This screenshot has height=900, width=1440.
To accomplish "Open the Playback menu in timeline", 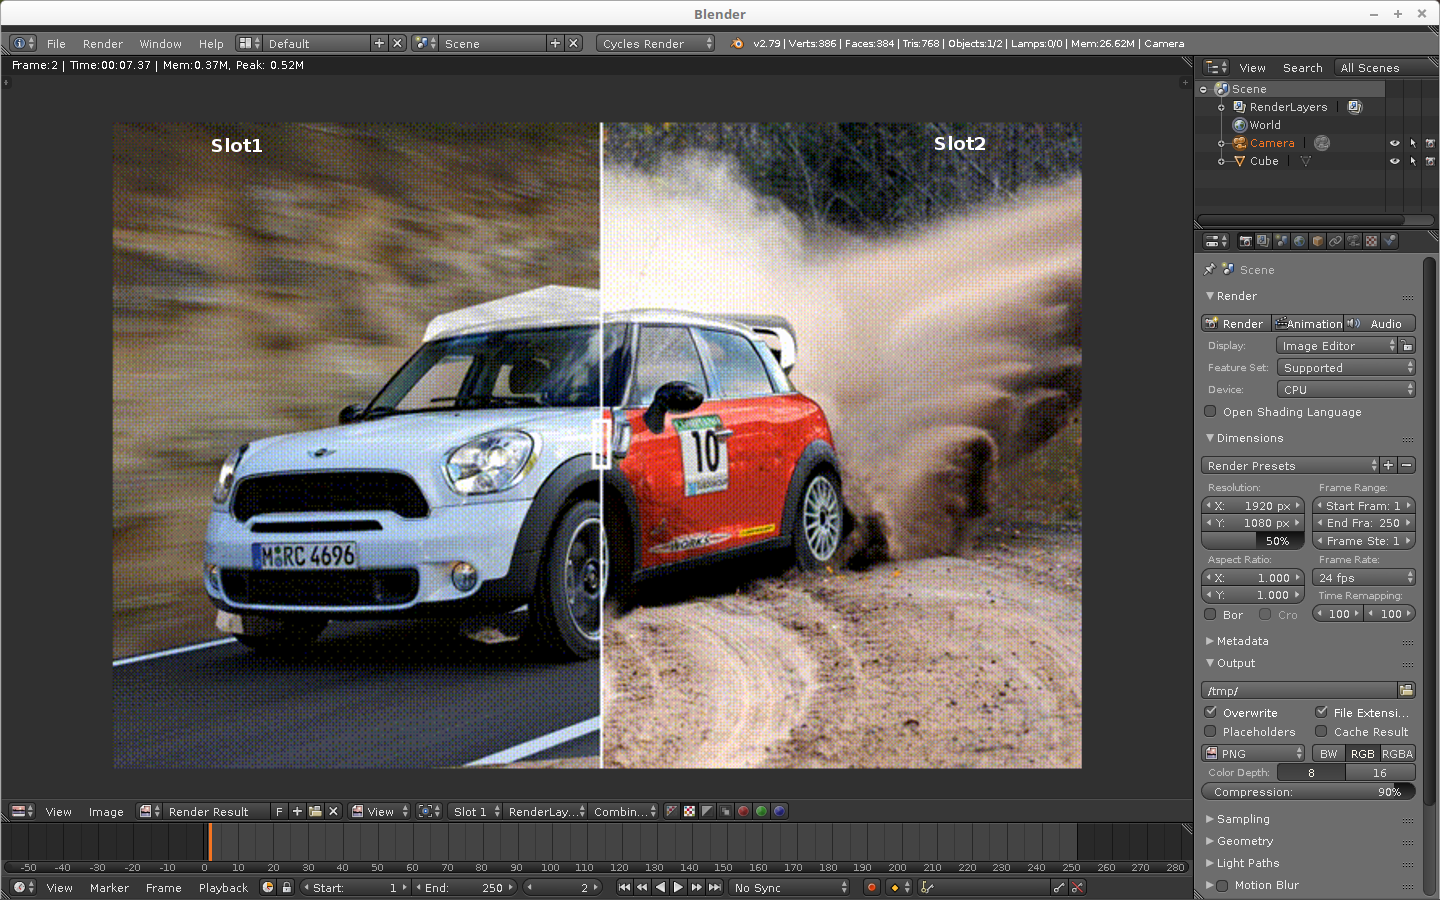I will pyautogui.click(x=223, y=888).
